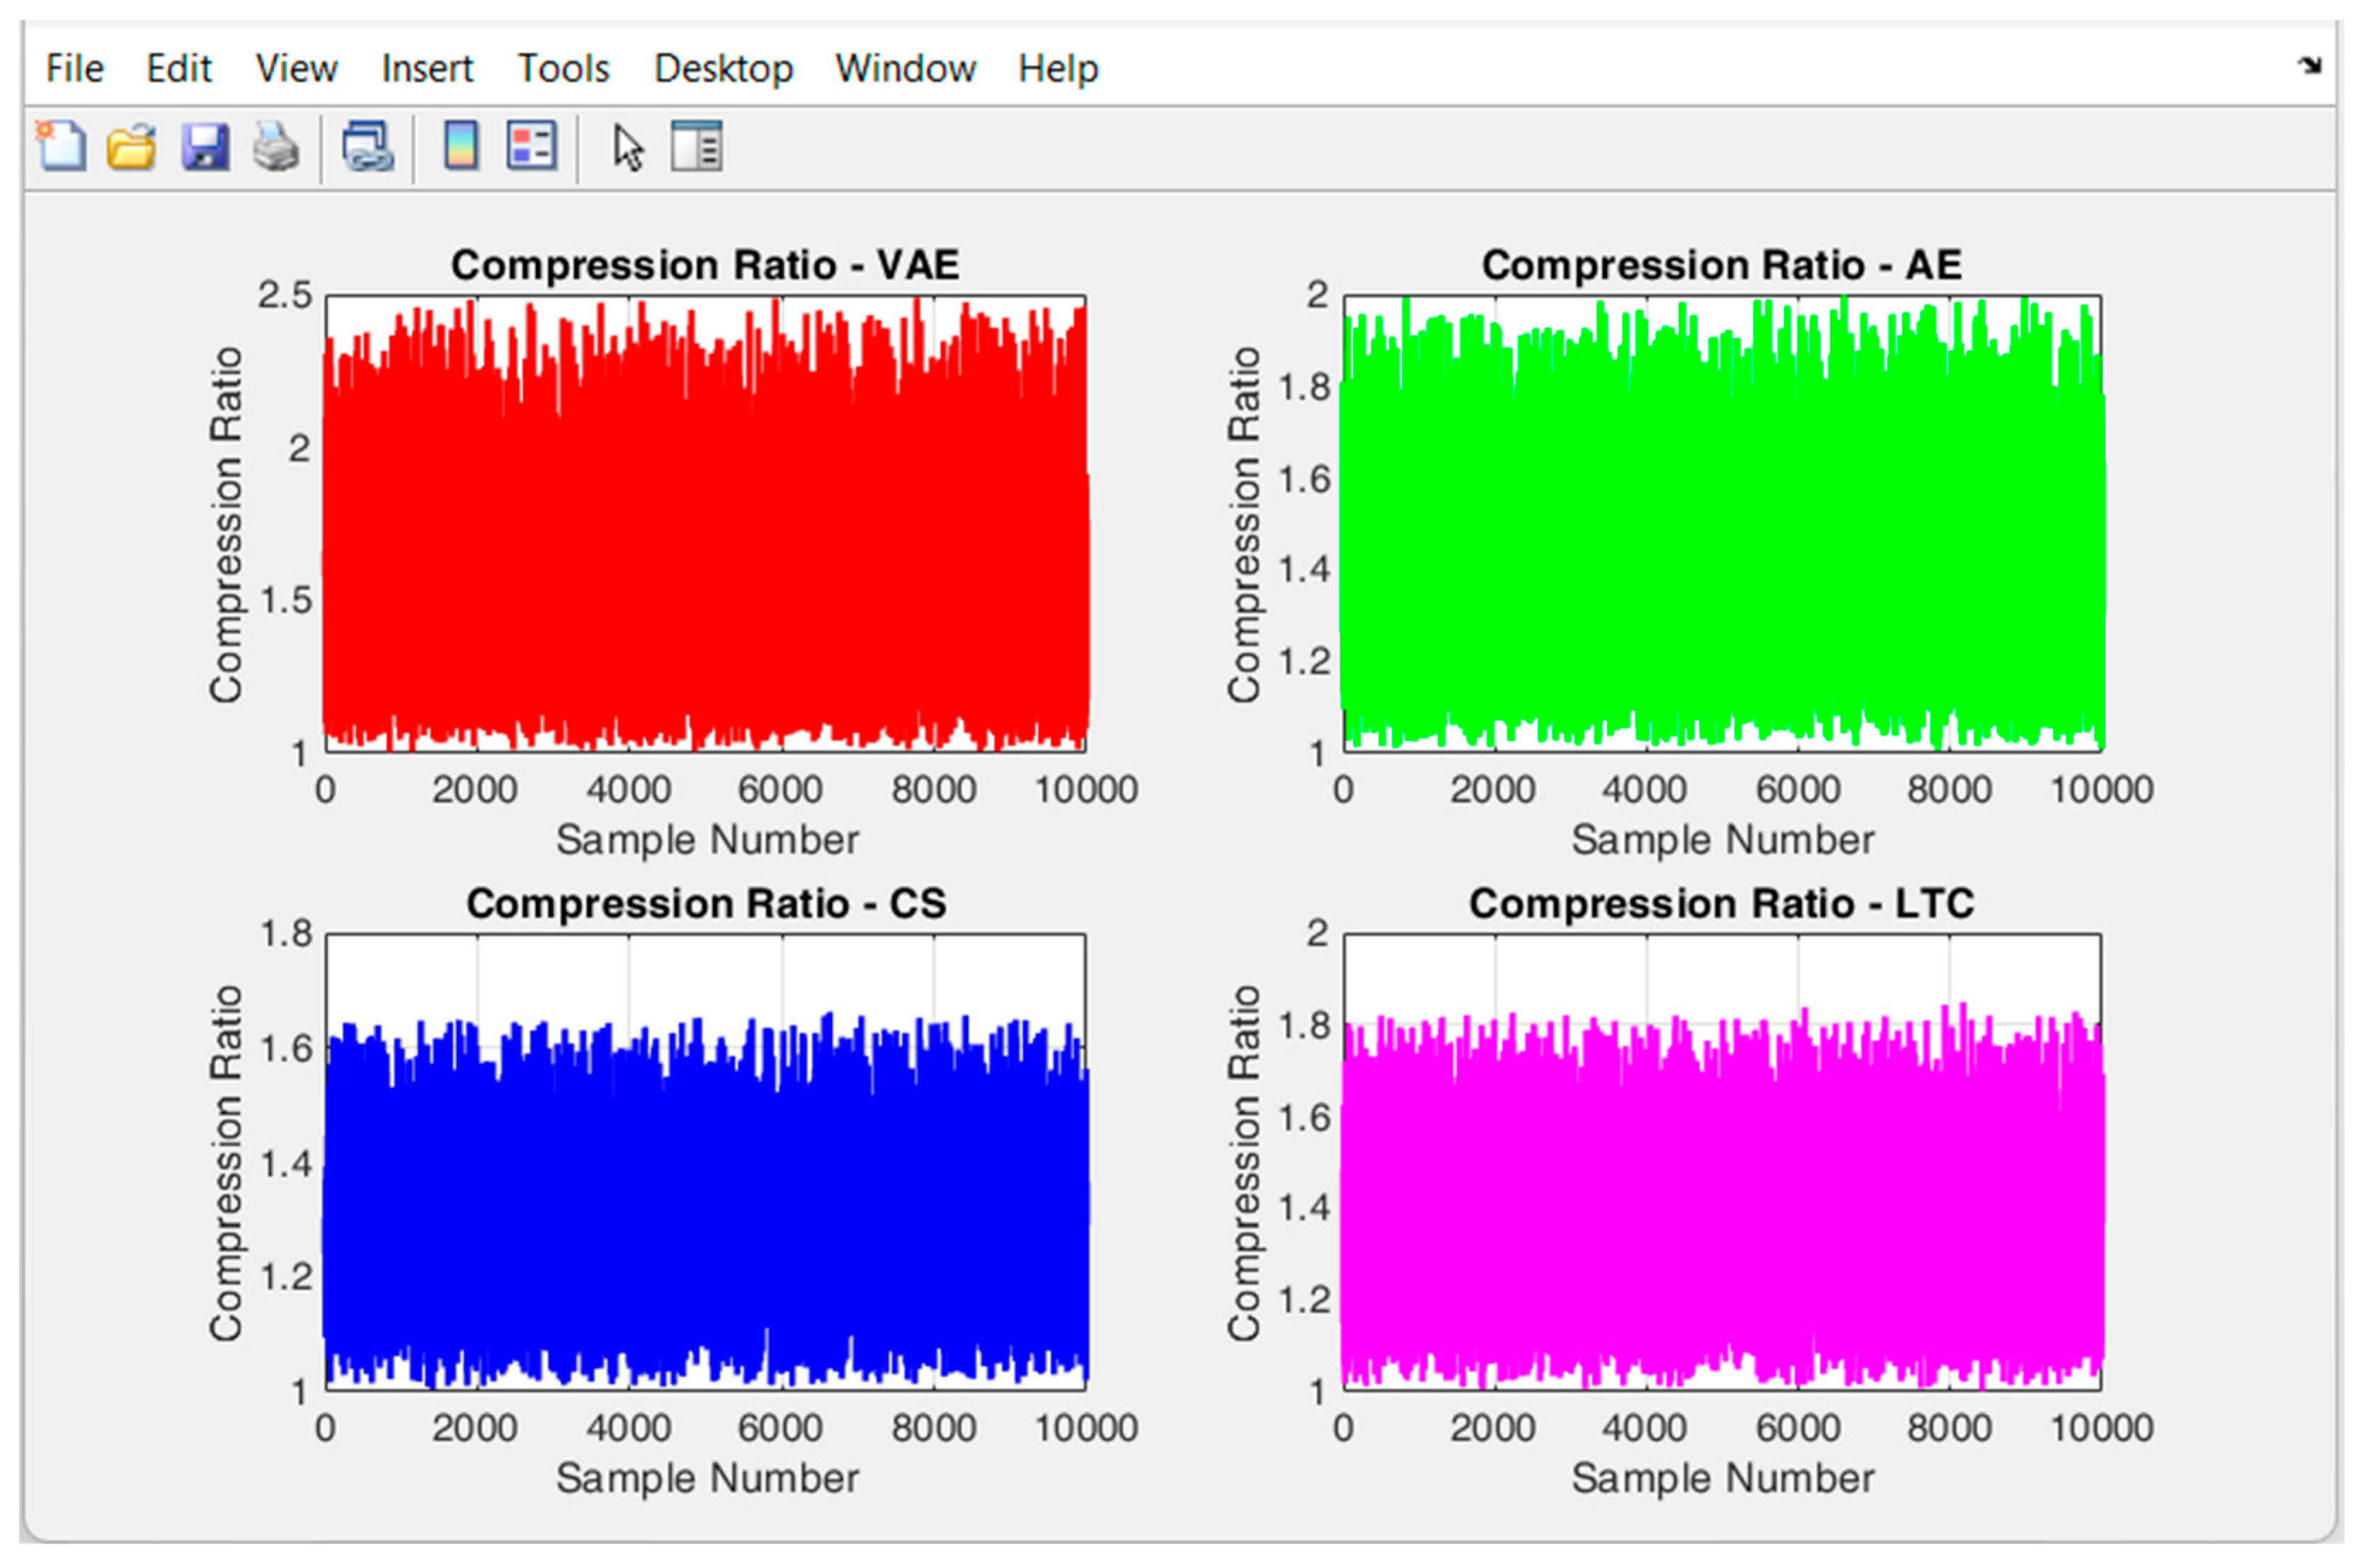
Task: Open the Help menu
Action: point(1058,68)
